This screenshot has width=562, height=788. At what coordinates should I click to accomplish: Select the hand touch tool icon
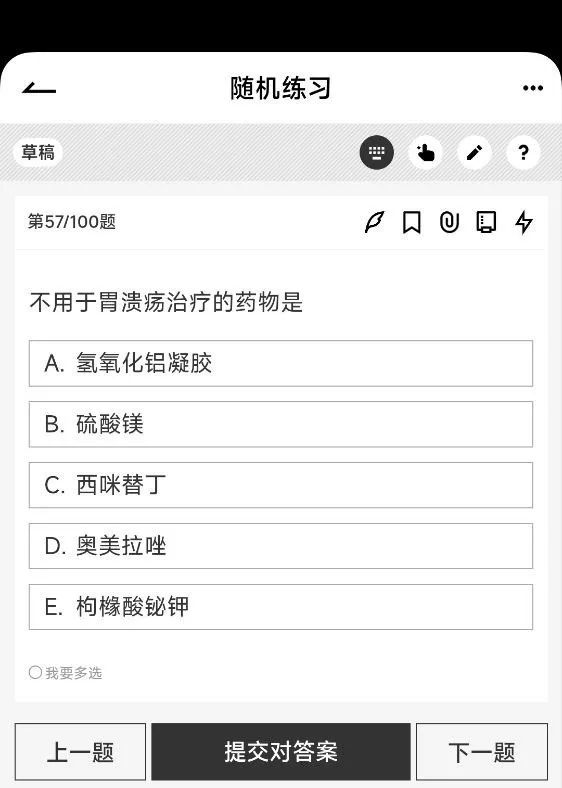[425, 152]
